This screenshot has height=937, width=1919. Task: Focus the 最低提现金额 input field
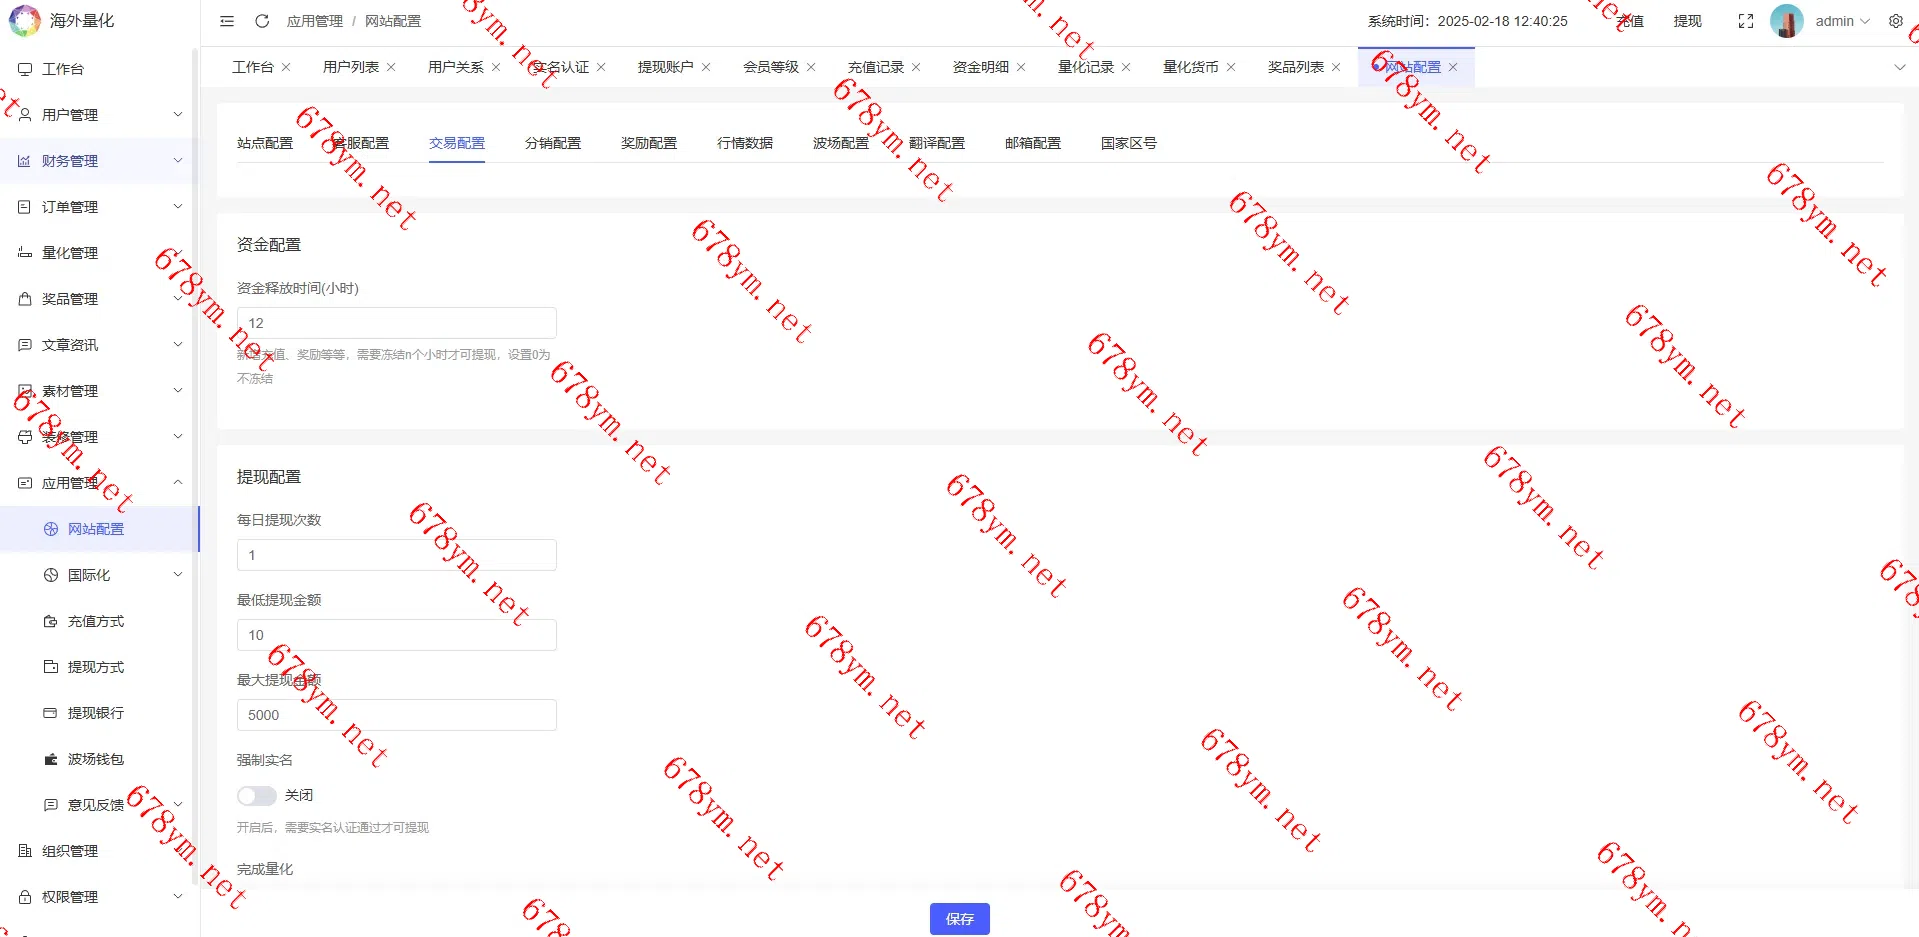(x=397, y=635)
